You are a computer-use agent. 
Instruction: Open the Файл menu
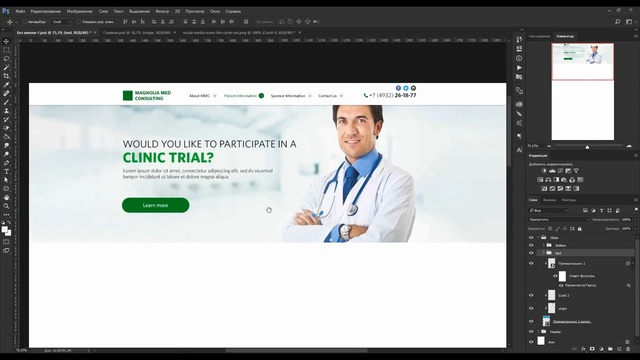point(20,11)
